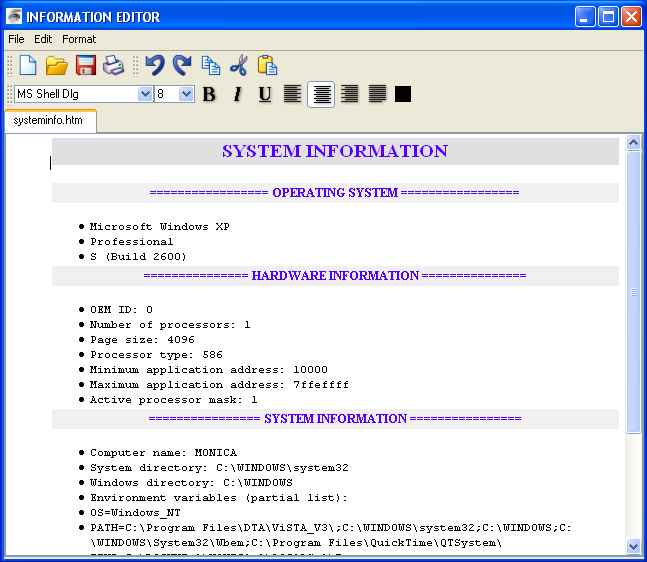Create a new document with the New icon
647x562 pixels.
28,65
